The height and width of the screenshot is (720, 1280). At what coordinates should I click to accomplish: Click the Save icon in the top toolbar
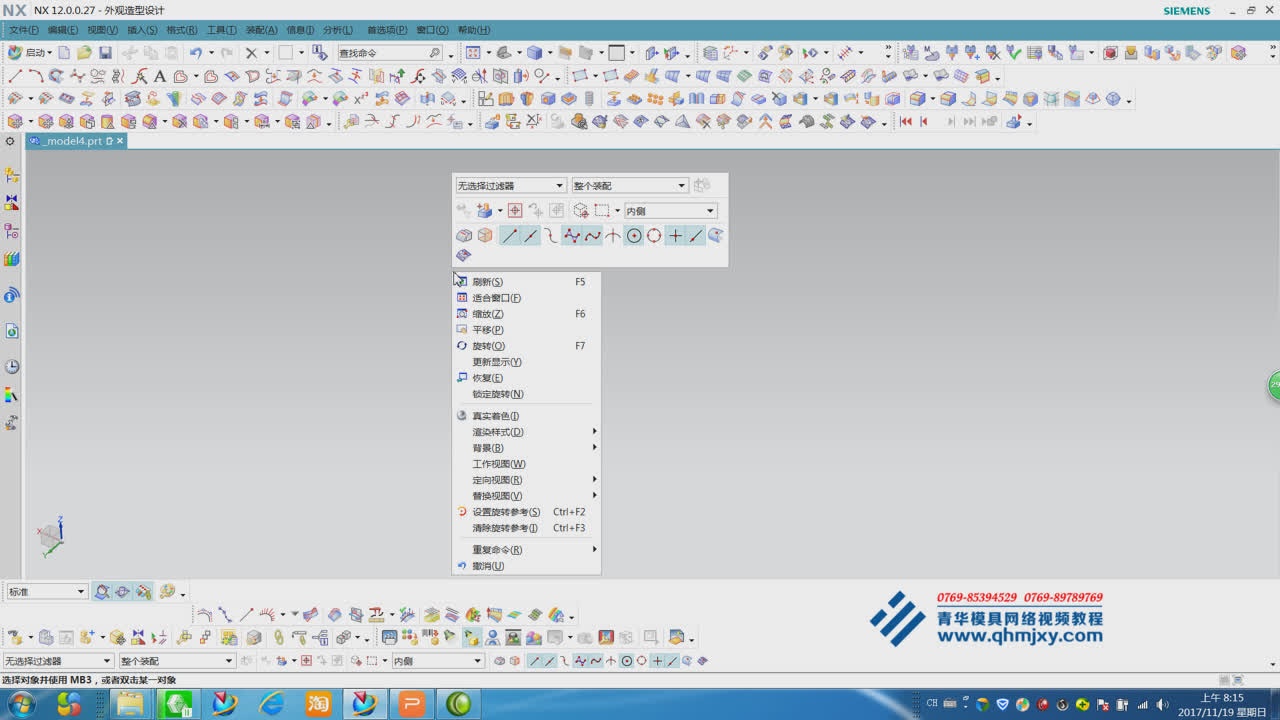[x=105, y=53]
